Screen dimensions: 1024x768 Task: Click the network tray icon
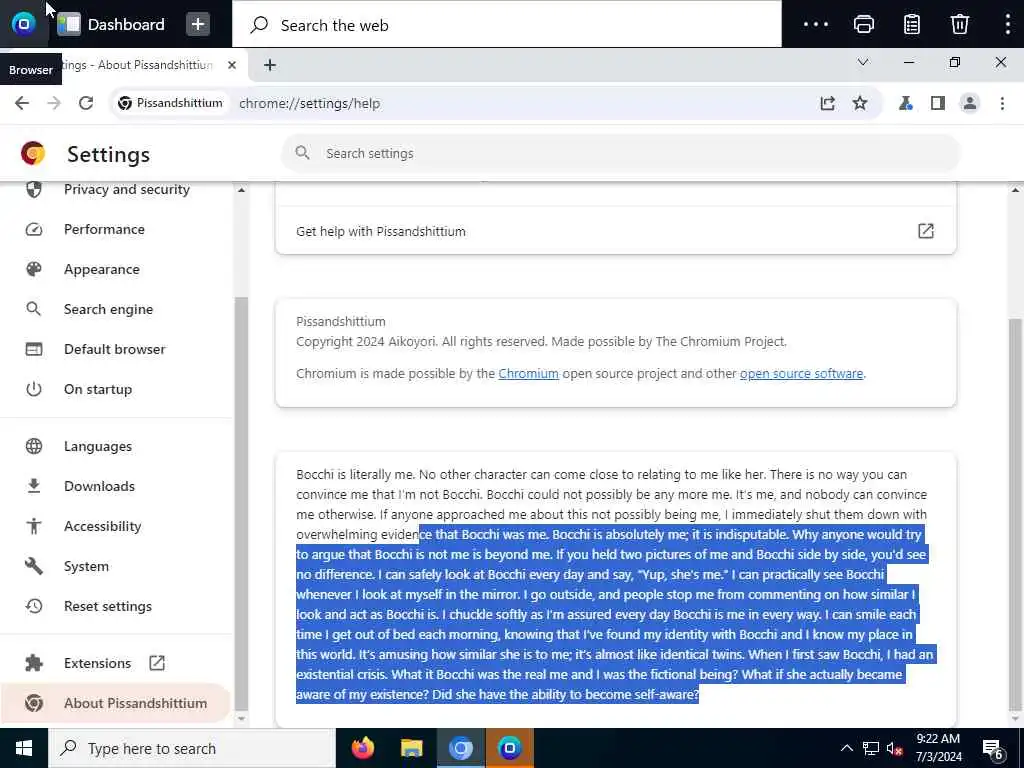(x=871, y=748)
